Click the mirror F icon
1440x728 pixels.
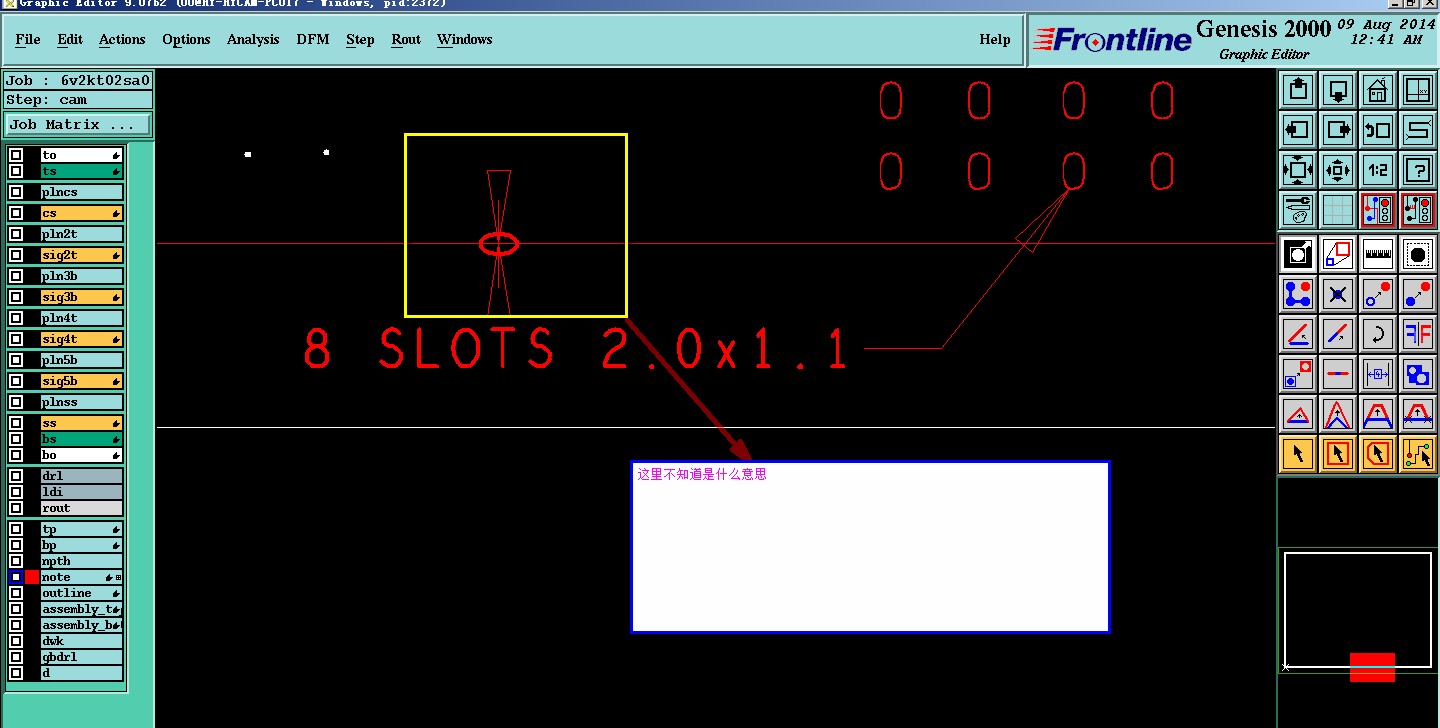1418,334
